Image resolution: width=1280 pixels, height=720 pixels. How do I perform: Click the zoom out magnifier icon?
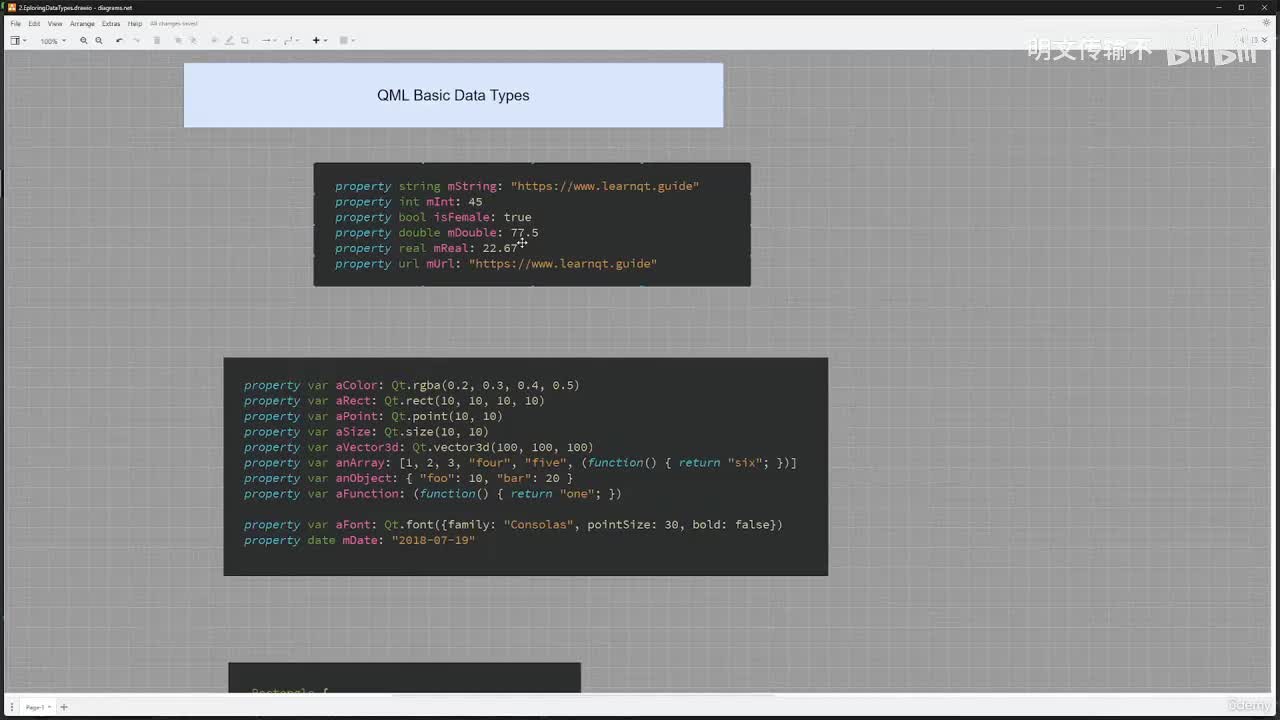[99, 41]
